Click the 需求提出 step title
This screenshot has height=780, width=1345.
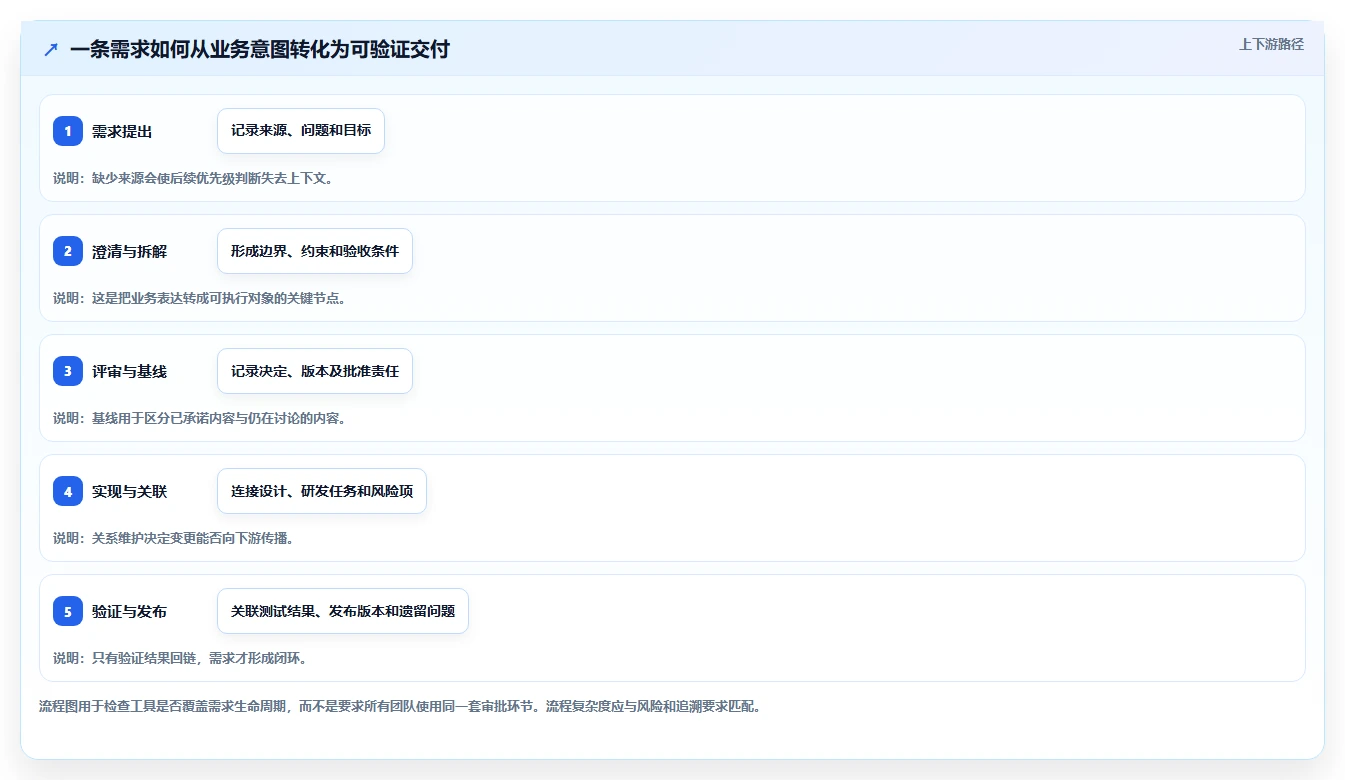click(x=122, y=131)
